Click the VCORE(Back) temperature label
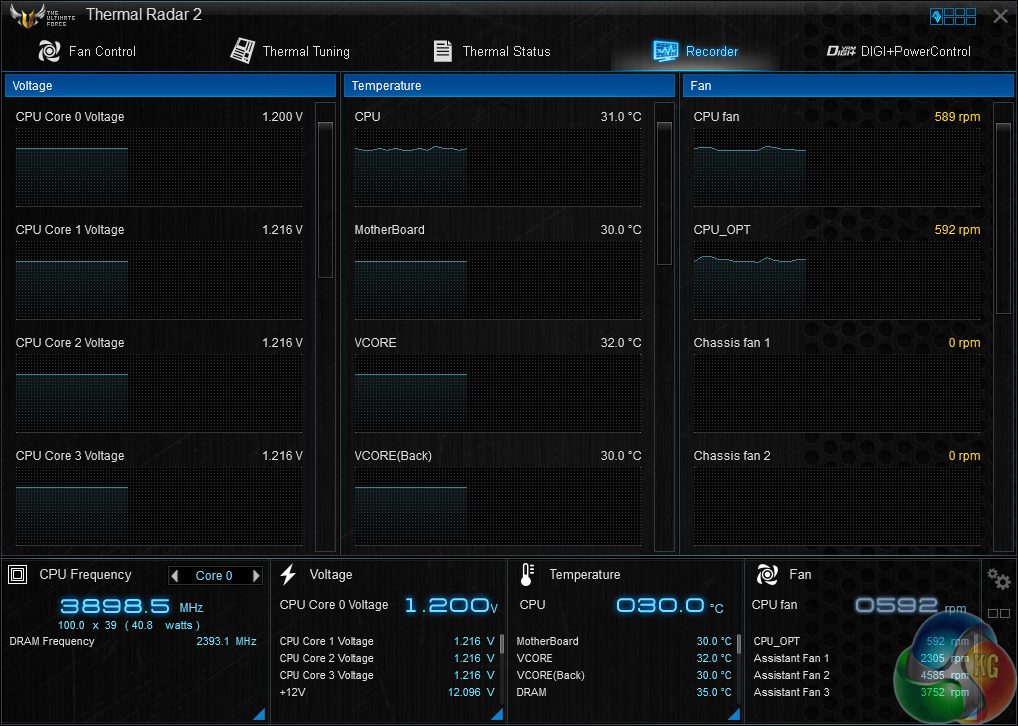The height and width of the screenshot is (726, 1018). point(393,456)
